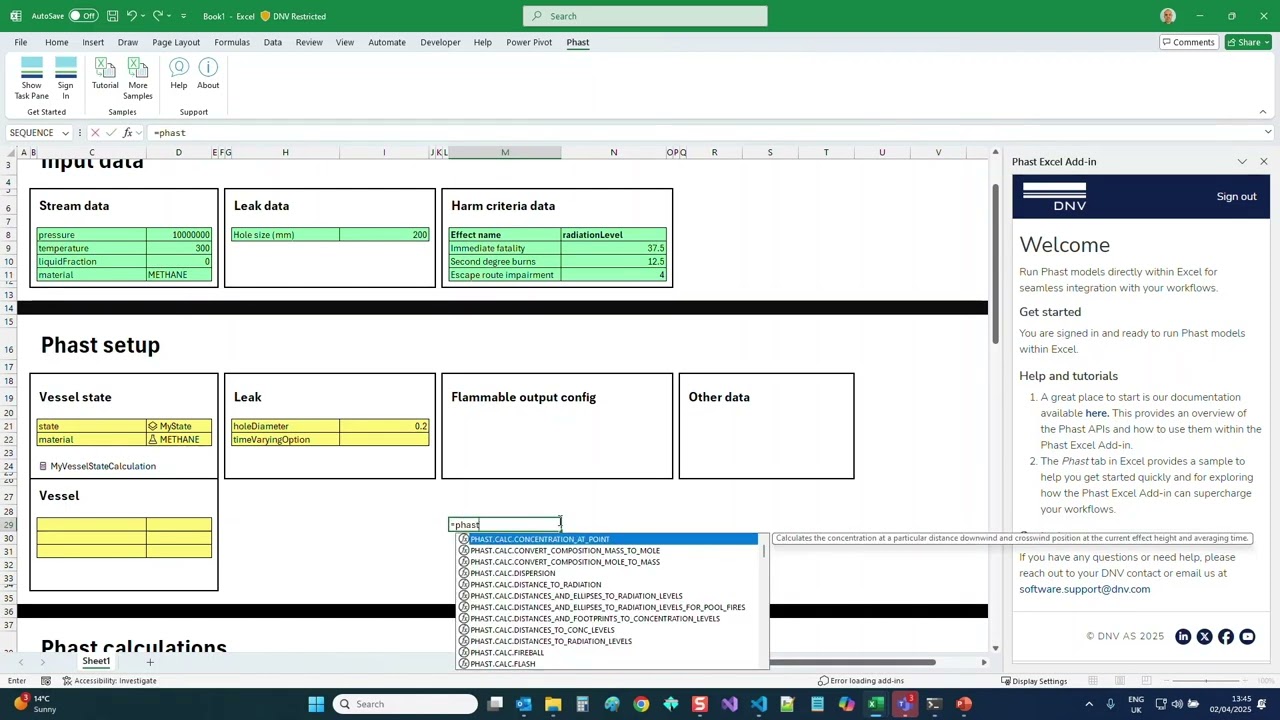
Task: Close the Phast Excel Add-in pane
Action: coord(1263,162)
